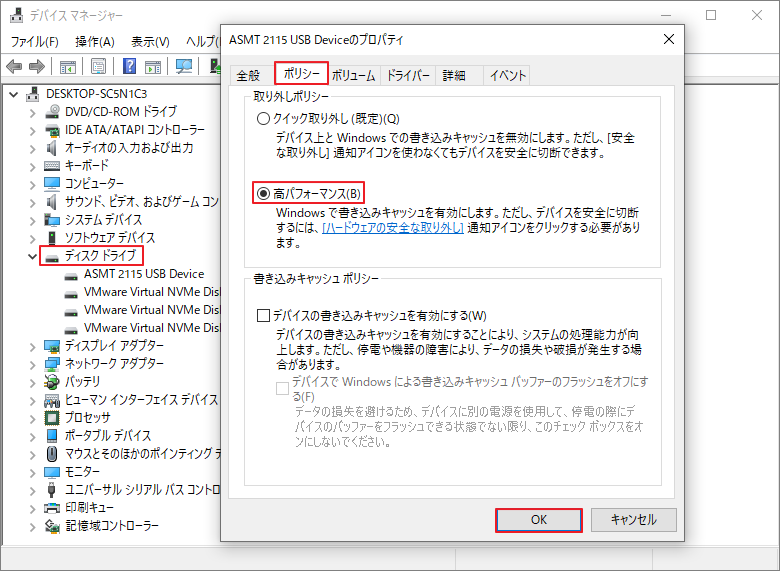Image resolution: width=780 pixels, height=571 pixels.
Task: Expand the プロセッサ tree node
Action: click(32, 418)
